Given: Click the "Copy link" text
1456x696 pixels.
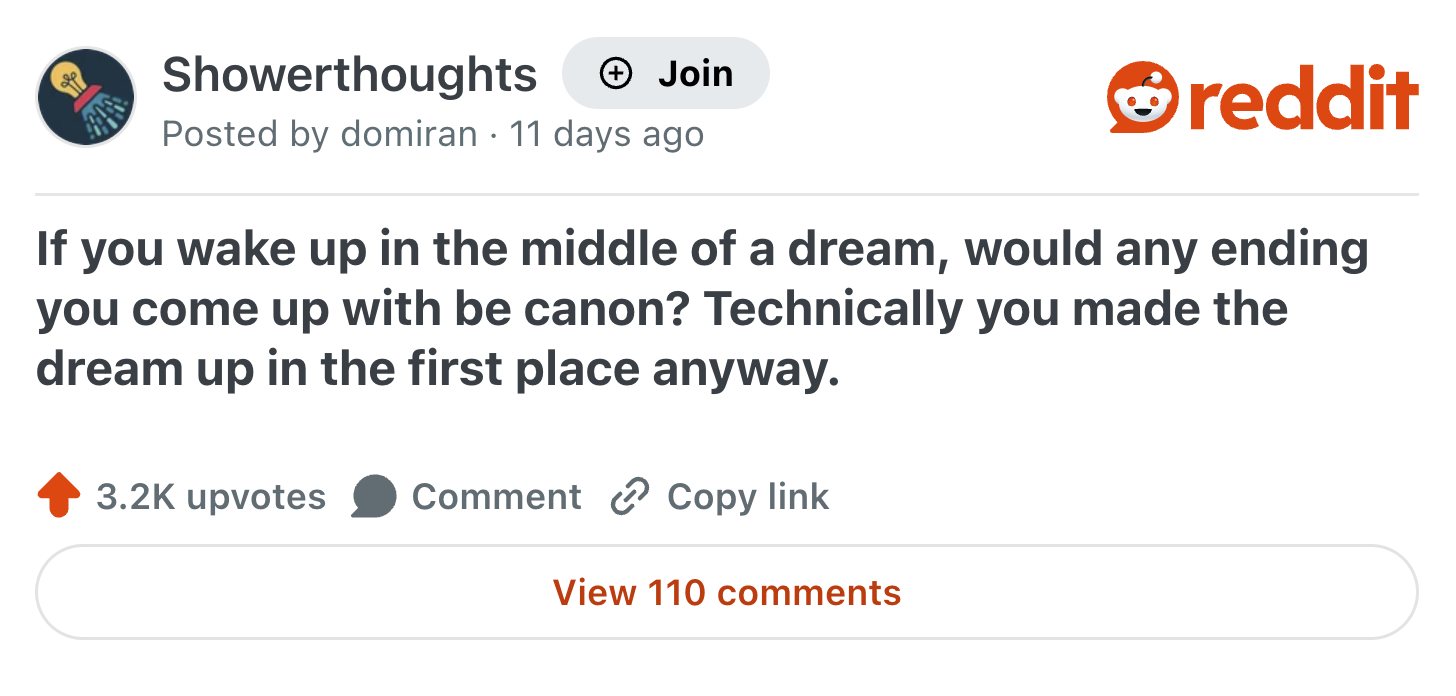Looking at the screenshot, I should click(x=748, y=497).
